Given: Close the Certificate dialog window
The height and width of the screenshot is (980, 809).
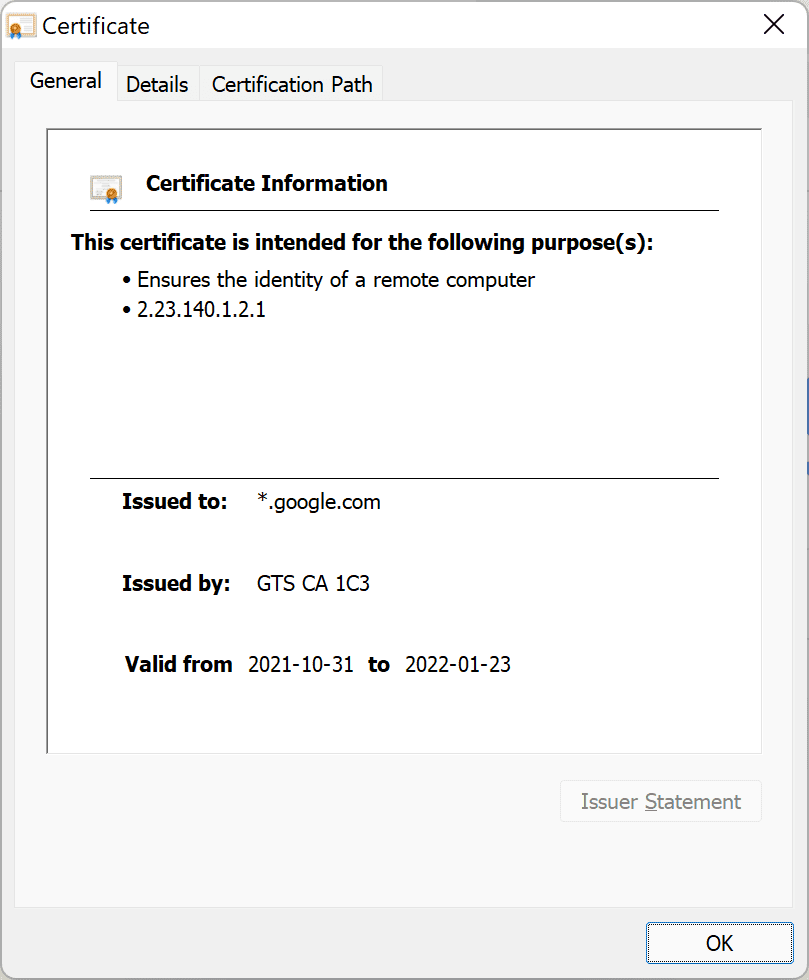Looking at the screenshot, I should (773, 25).
